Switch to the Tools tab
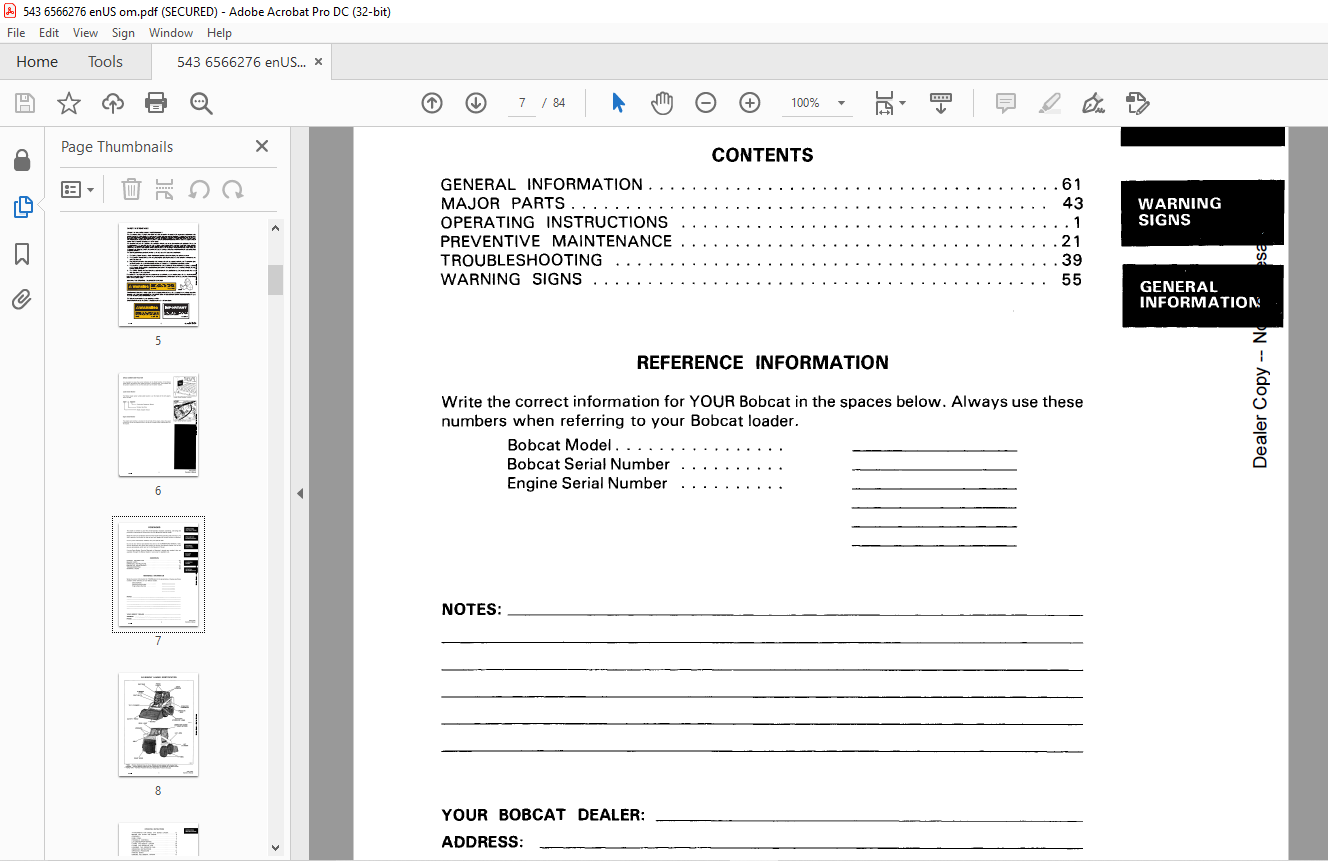Screen dimensions: 1328x861 click(x=105, y=62)
